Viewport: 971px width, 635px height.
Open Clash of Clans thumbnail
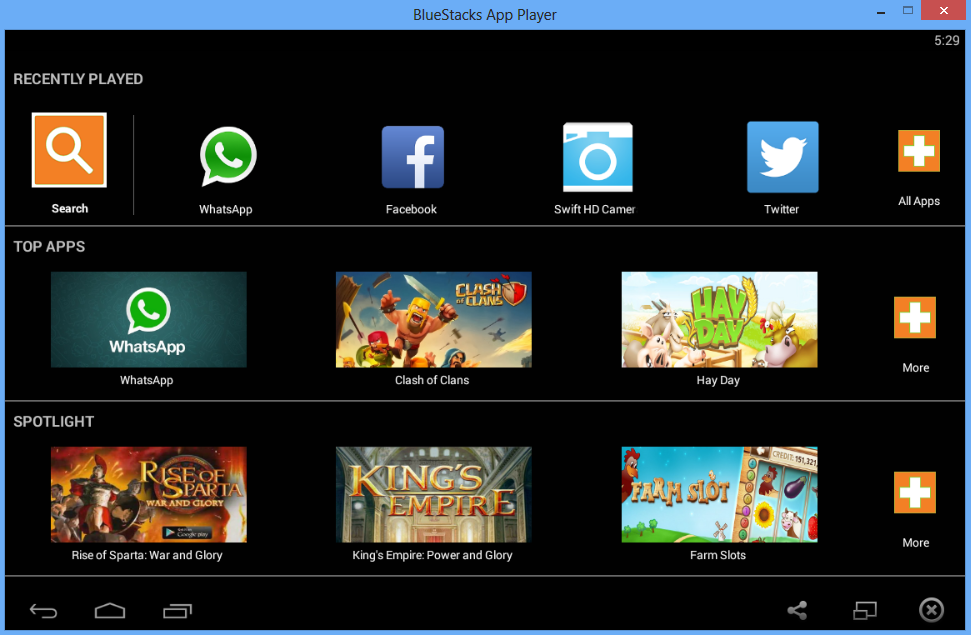pos(433,320)
